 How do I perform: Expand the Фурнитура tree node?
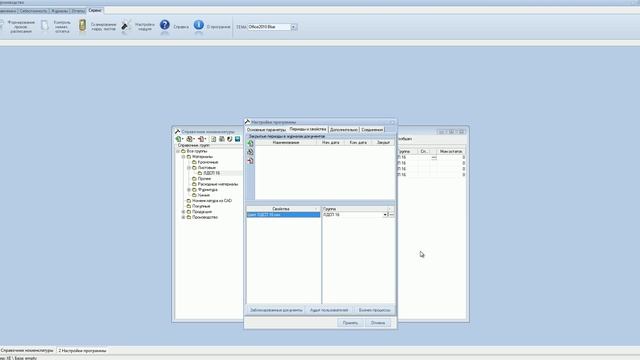[189, 190]
